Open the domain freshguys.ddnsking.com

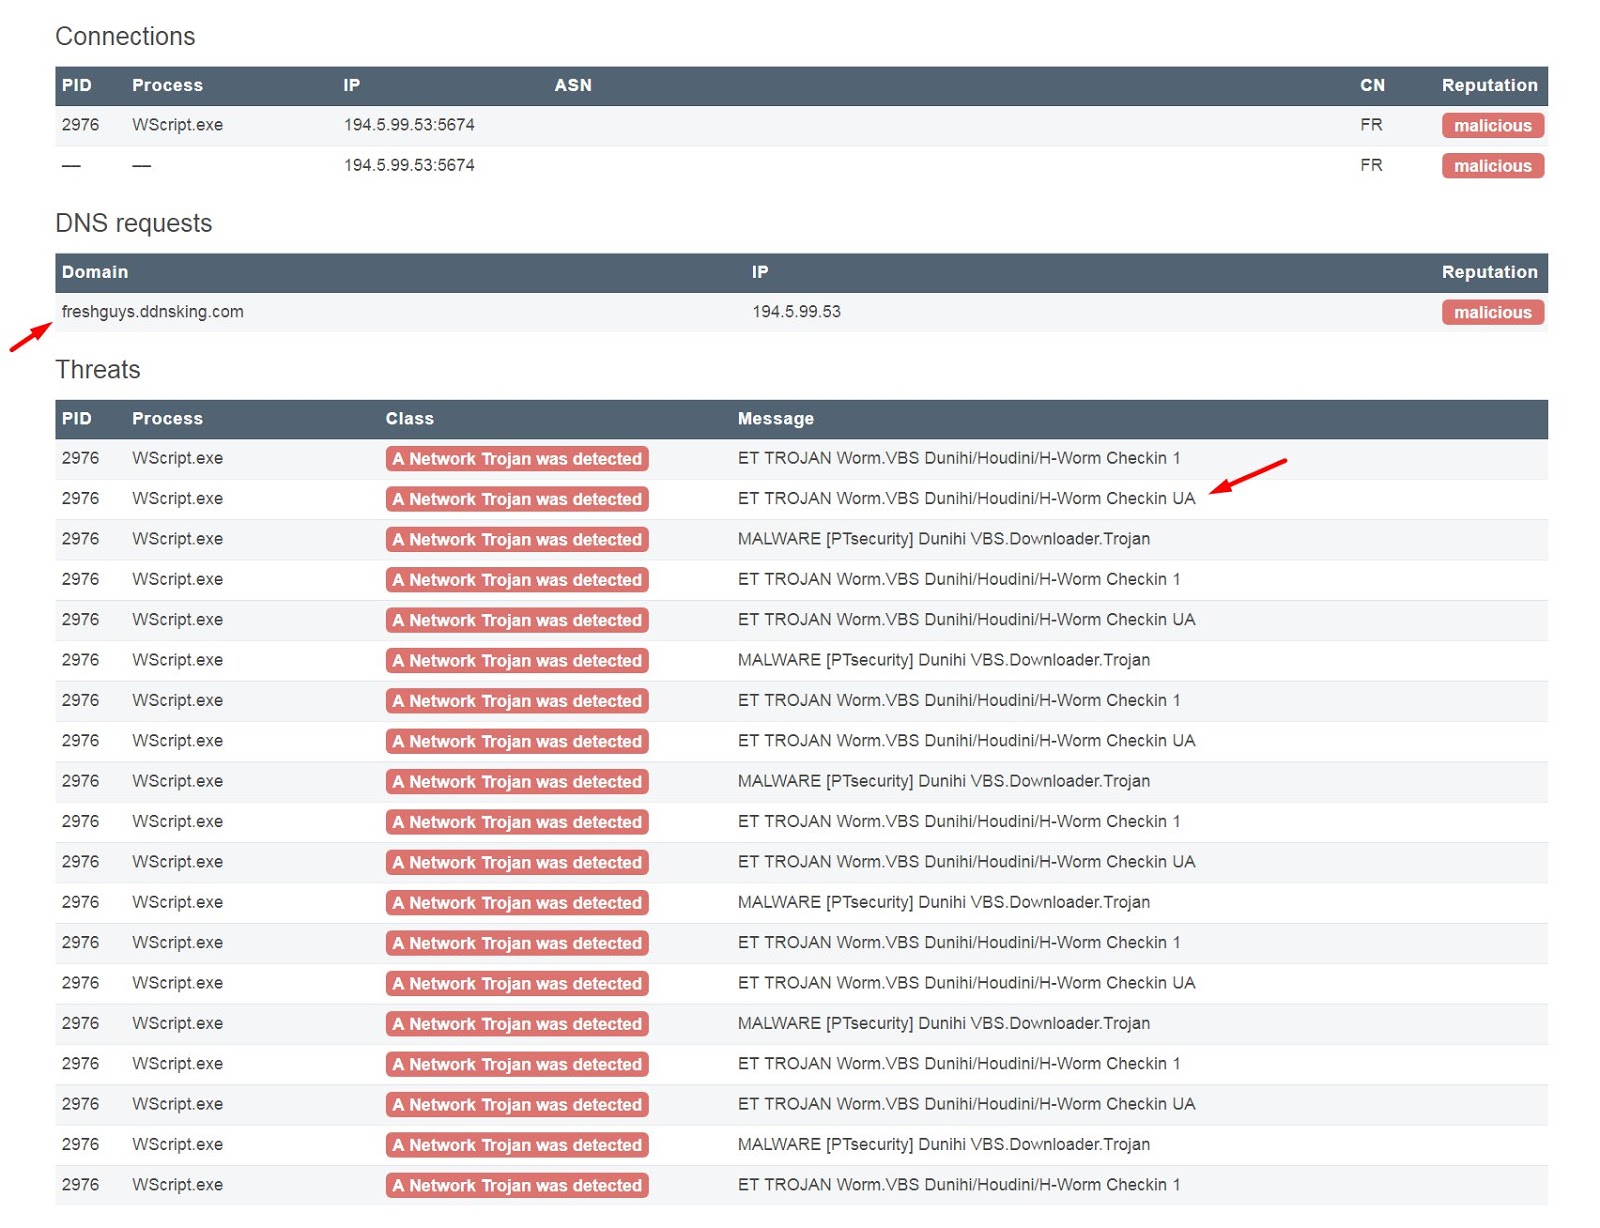coord(152,311)
